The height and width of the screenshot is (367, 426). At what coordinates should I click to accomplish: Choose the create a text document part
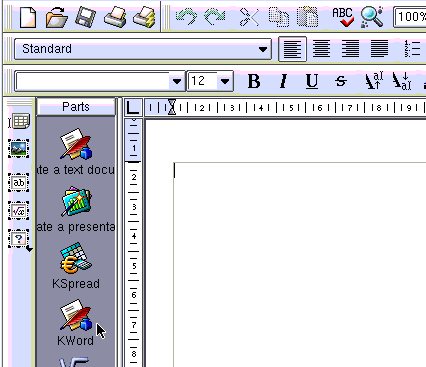[76, 152]
